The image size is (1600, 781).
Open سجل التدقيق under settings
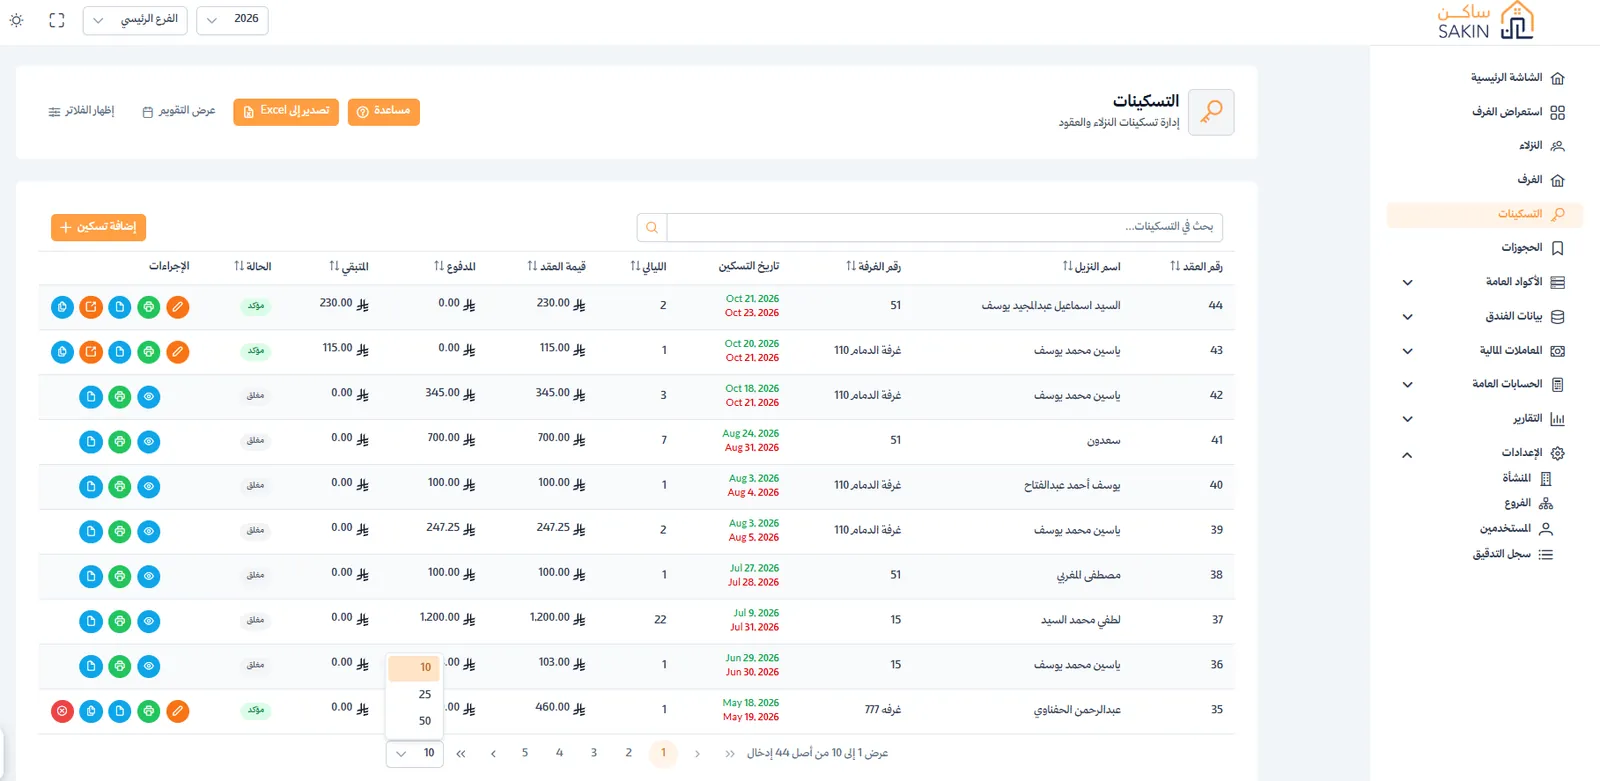tap(1512, 554)
